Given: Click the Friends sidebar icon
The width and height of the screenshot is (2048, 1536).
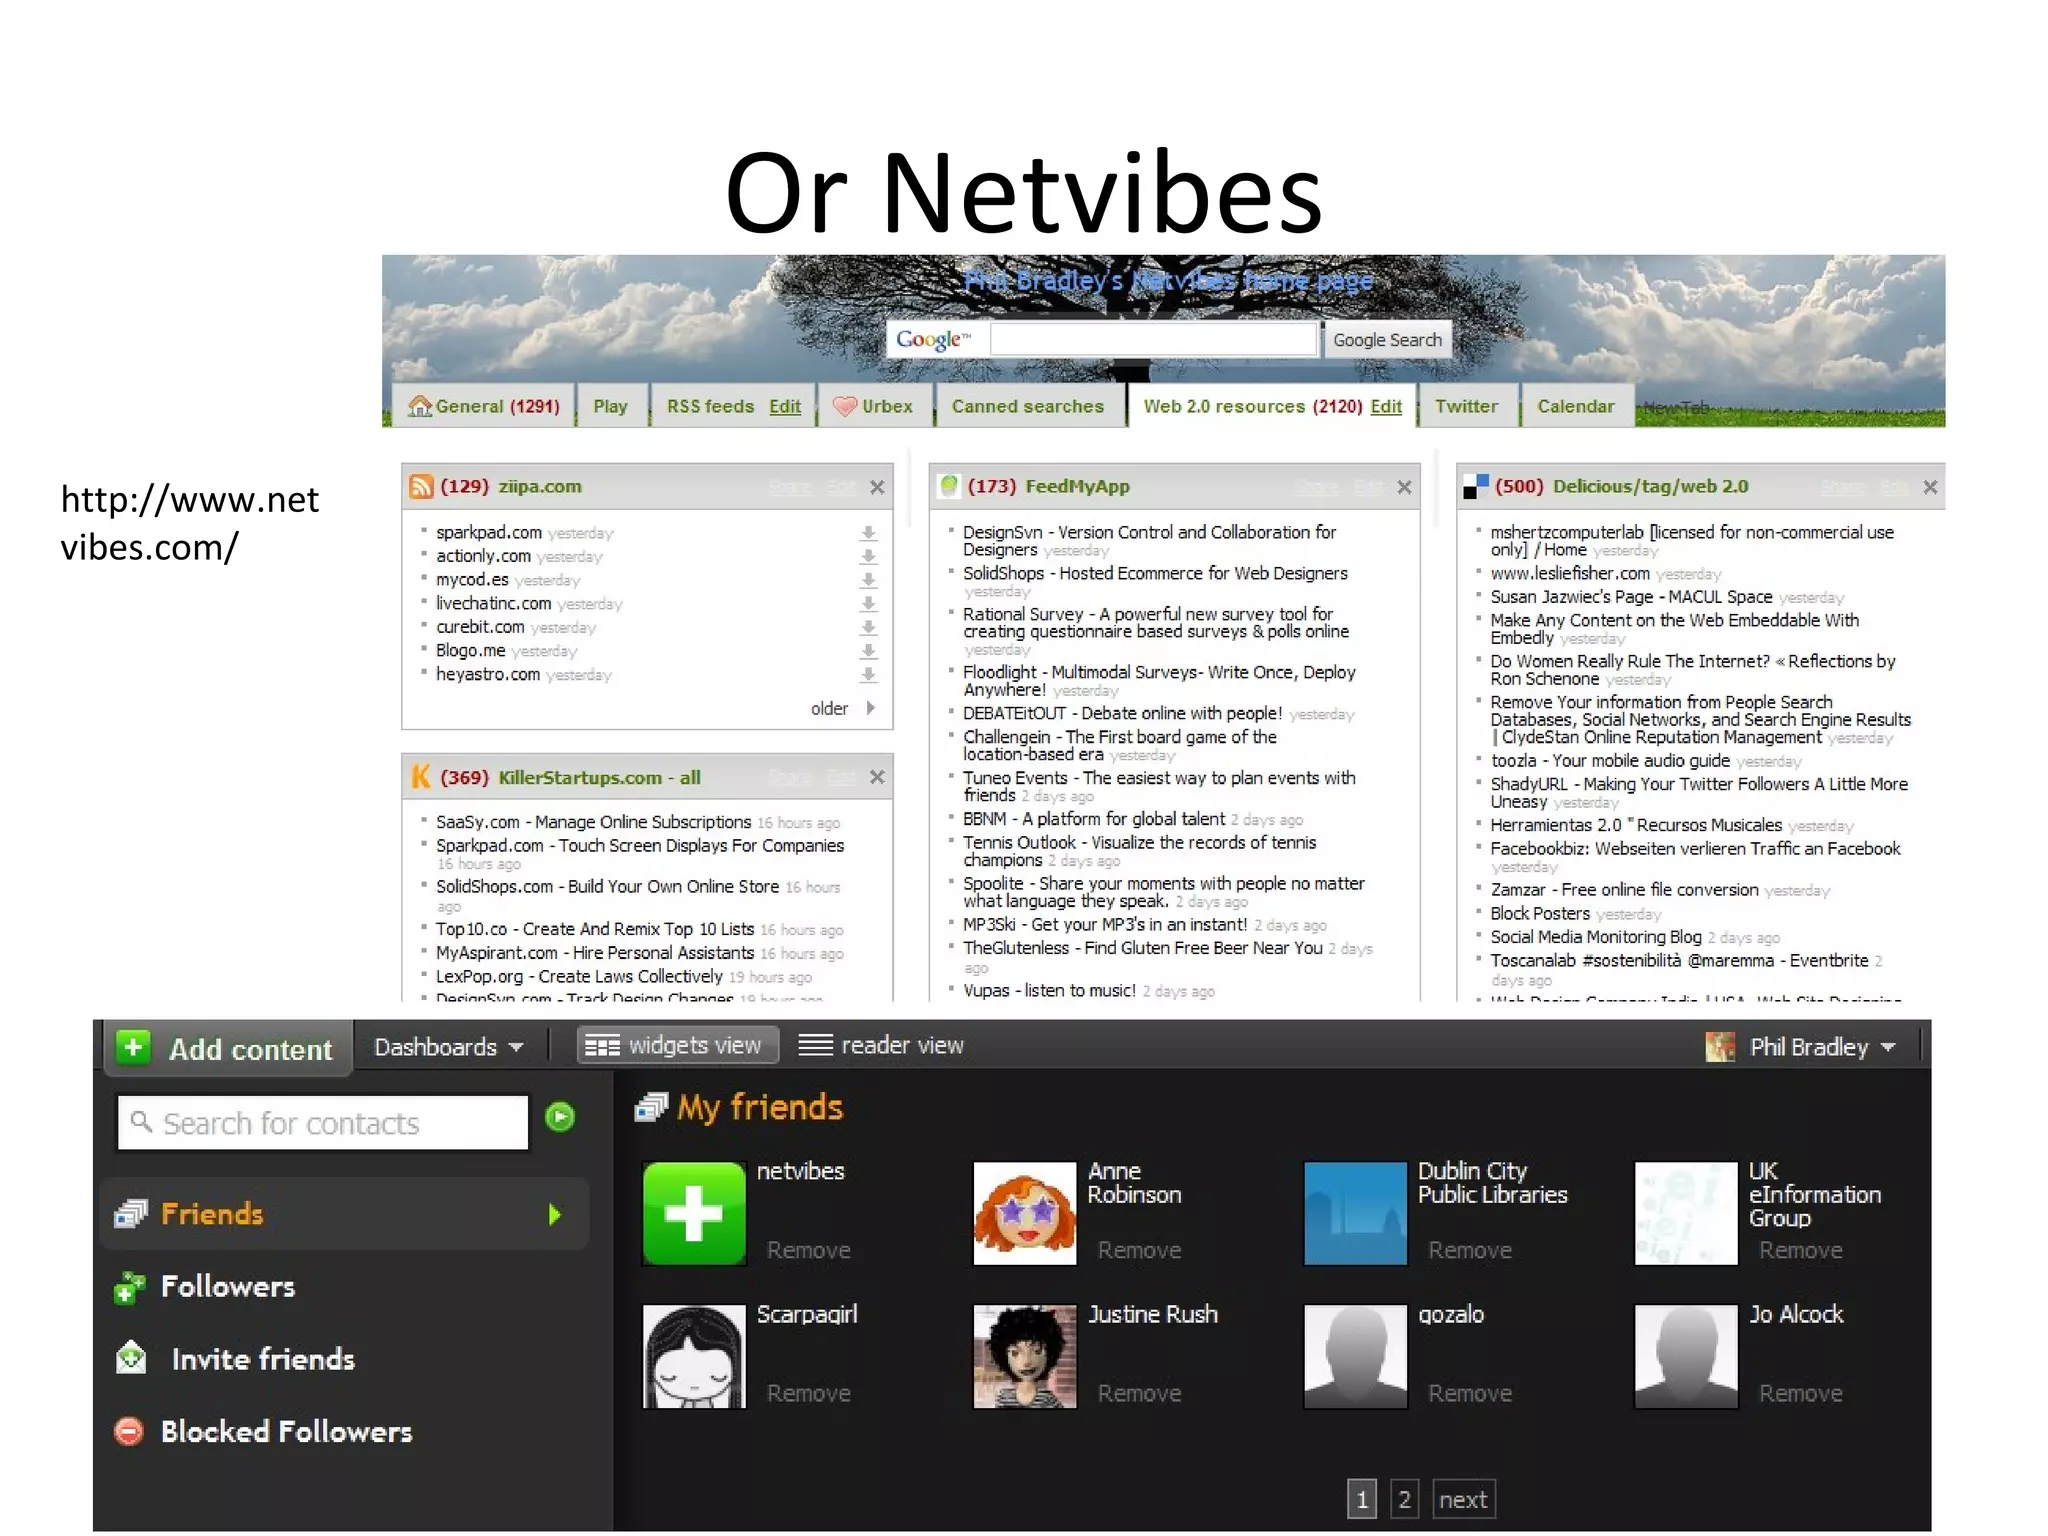Looking at the screenshot, I should tap(131, 1214).
